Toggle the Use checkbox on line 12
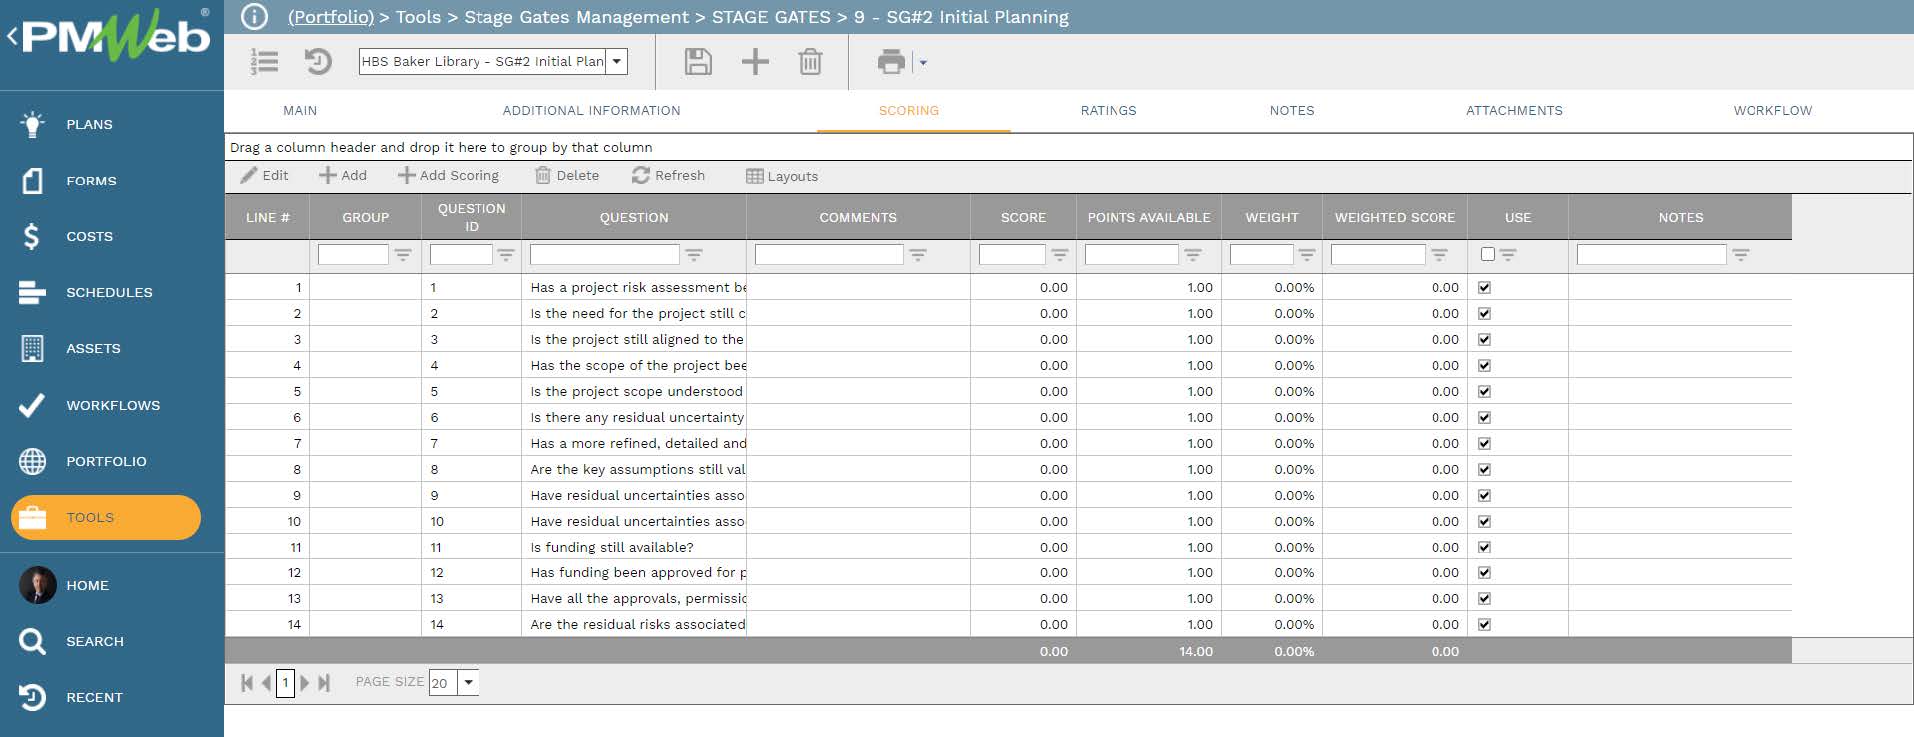This screenshot has width=1914, height=737. [x=1485, y=572]
